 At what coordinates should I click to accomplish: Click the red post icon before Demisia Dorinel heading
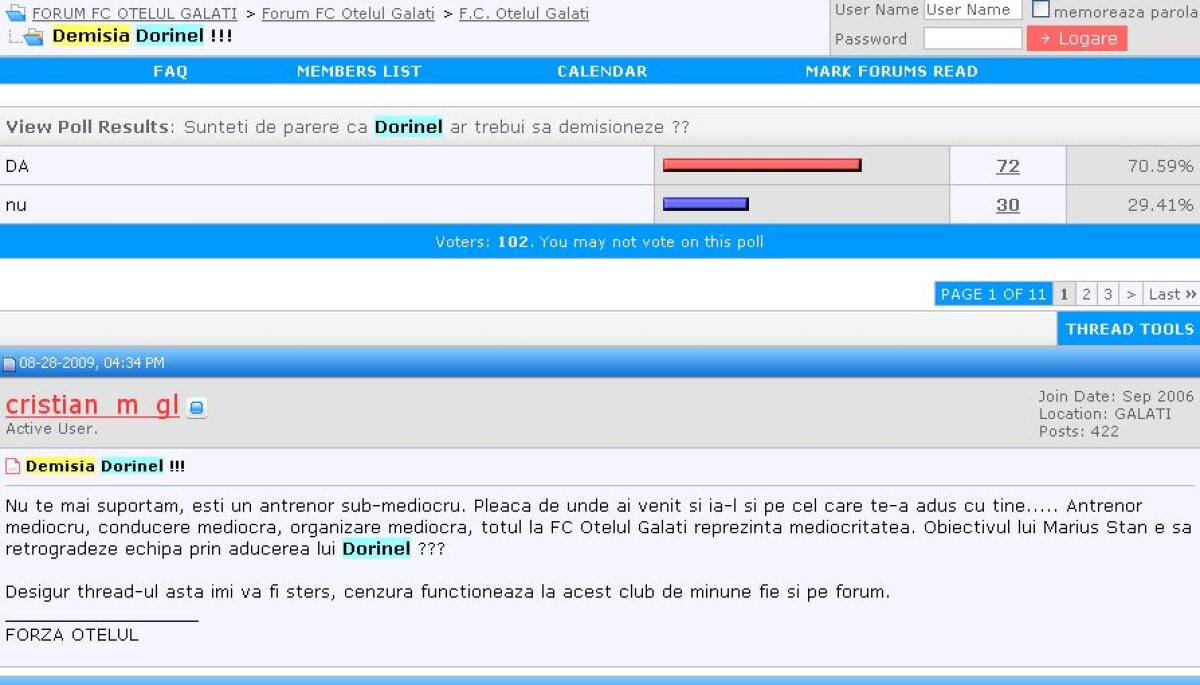click(11, 465)
